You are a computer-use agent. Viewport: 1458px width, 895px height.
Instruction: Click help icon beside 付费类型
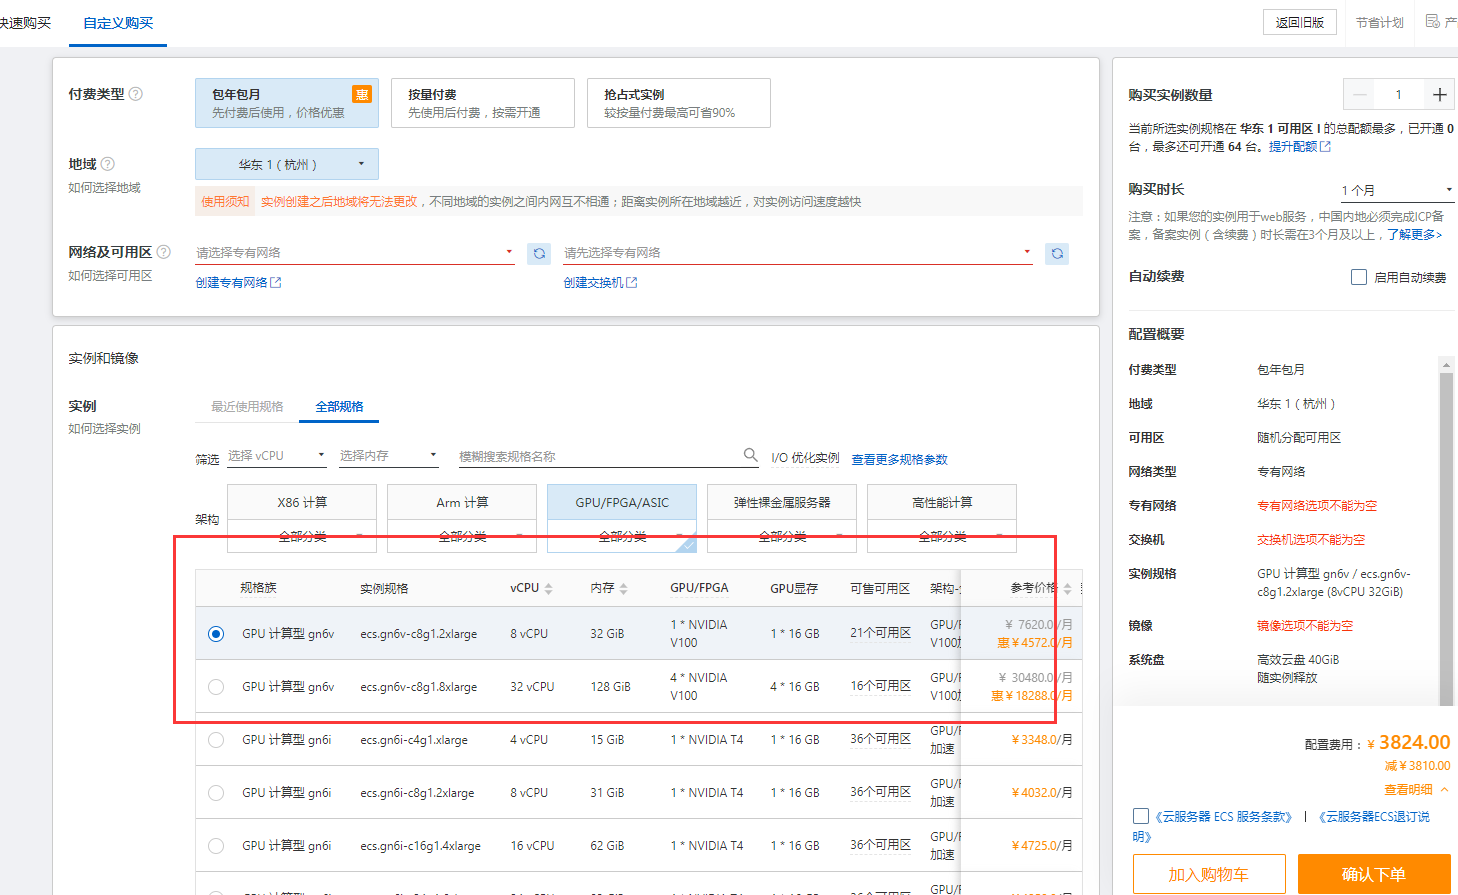[x=136, y=94]
